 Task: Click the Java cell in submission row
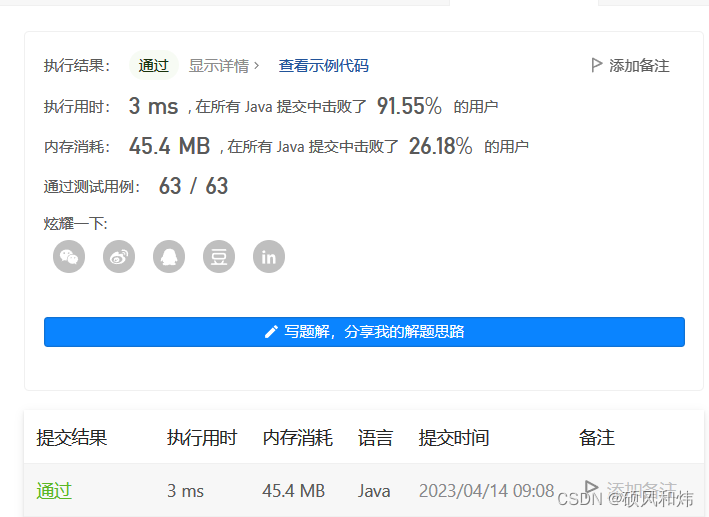[x=374, y=491]
